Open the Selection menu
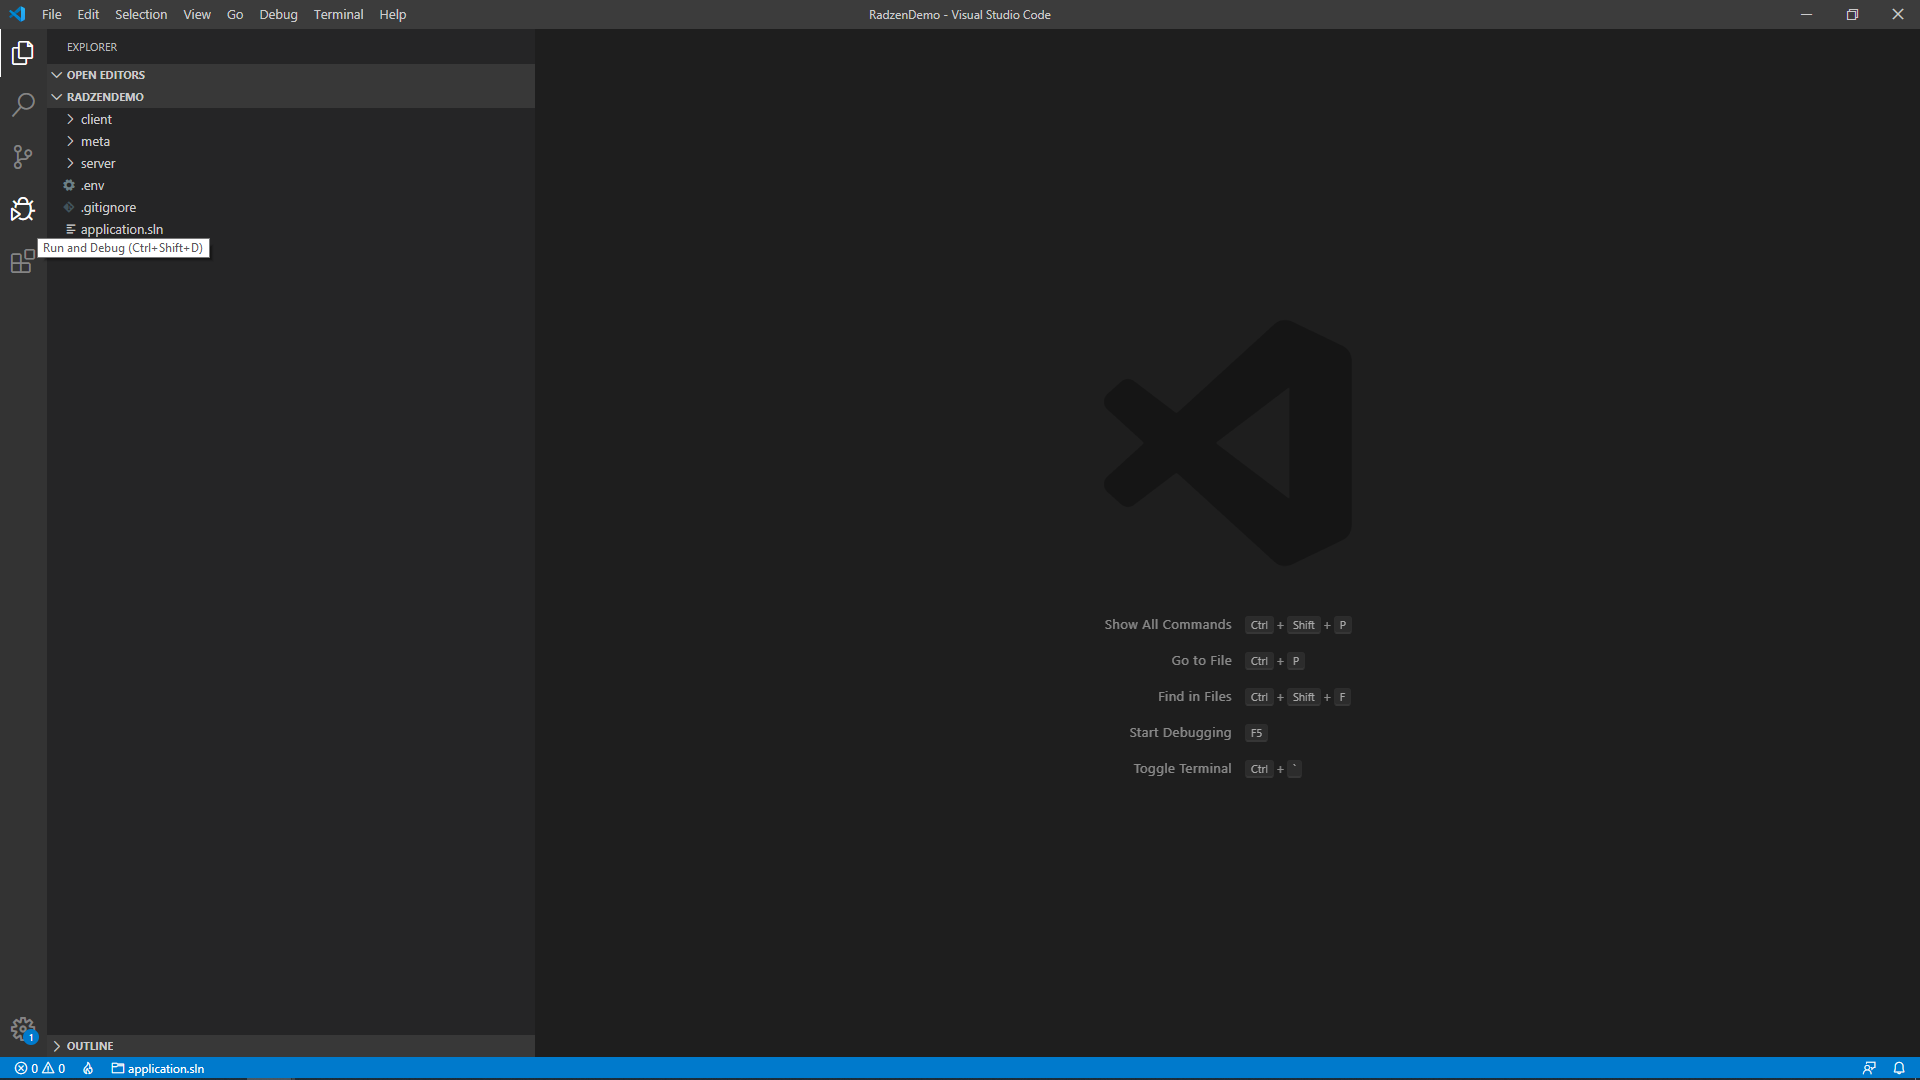 pos(141,14)
